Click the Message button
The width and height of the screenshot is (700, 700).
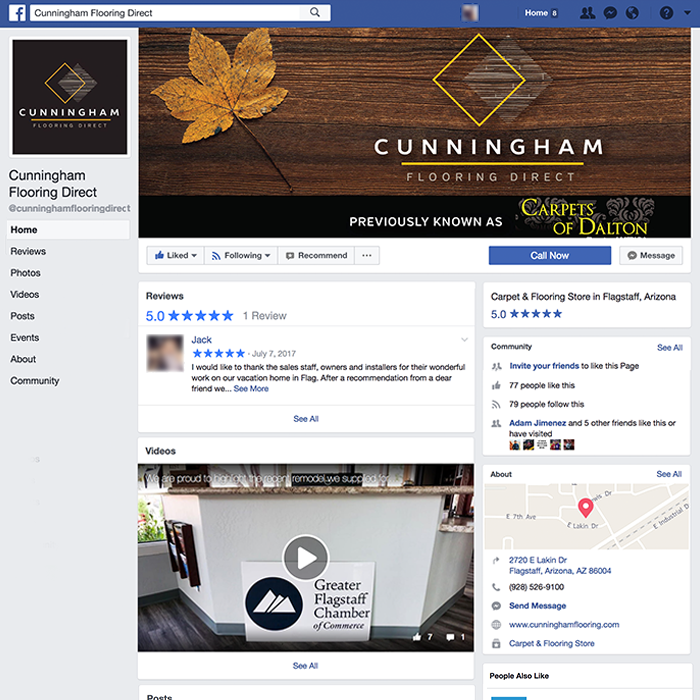651,255
